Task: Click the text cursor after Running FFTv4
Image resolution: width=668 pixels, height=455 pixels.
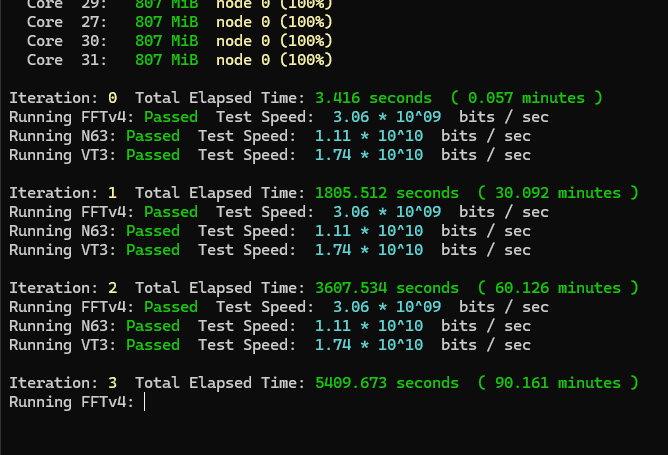Action: tap(146, 402)
